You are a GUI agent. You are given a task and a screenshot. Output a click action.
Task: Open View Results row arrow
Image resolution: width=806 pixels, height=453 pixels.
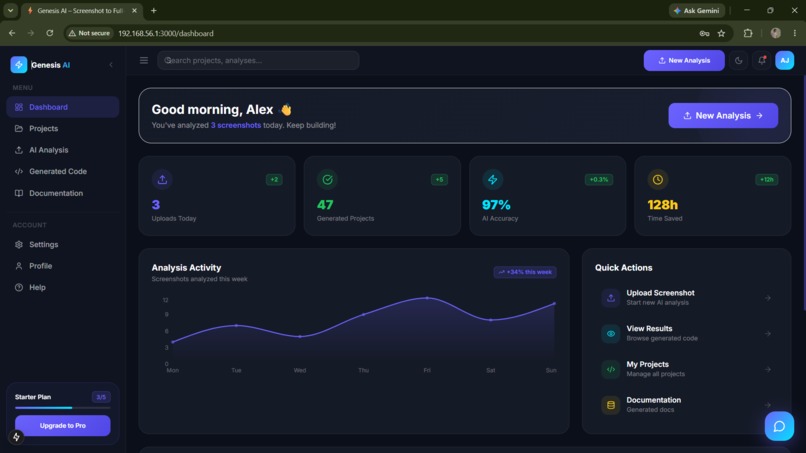[767, 334]
